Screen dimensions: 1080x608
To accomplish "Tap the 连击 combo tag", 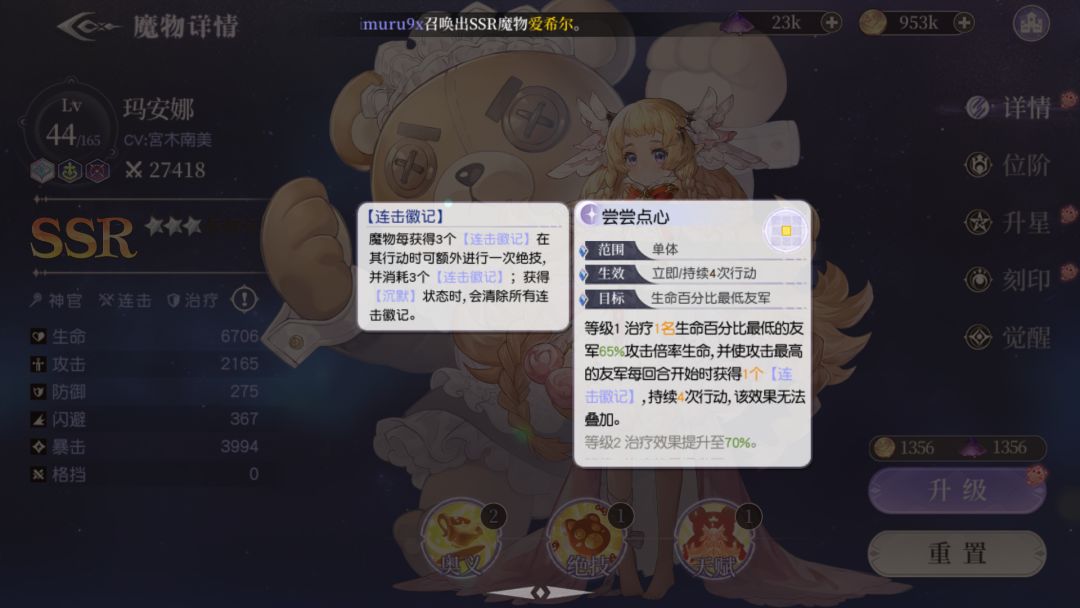I will click(x=125, y=300).
